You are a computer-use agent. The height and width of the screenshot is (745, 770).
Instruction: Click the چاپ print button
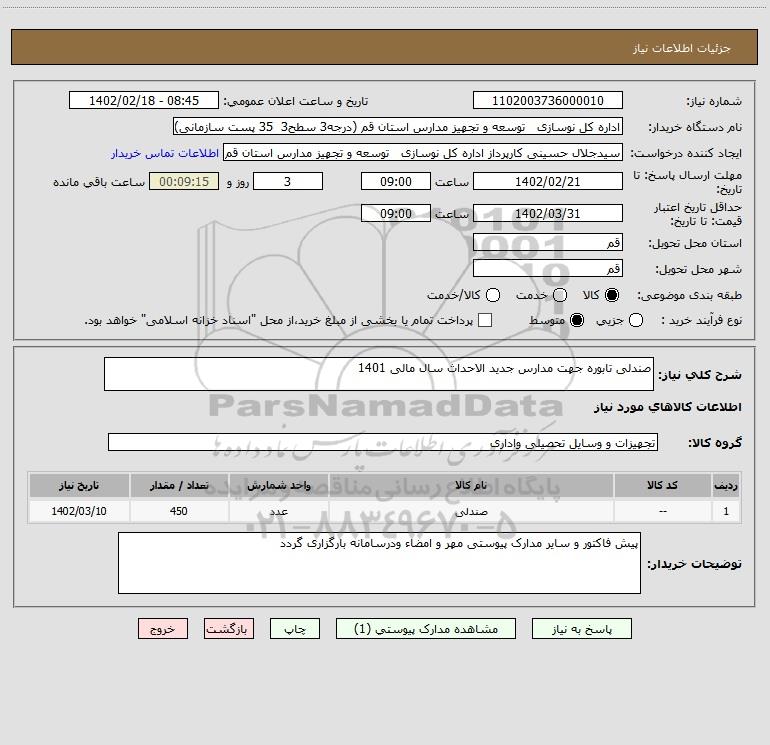(295, 629)
